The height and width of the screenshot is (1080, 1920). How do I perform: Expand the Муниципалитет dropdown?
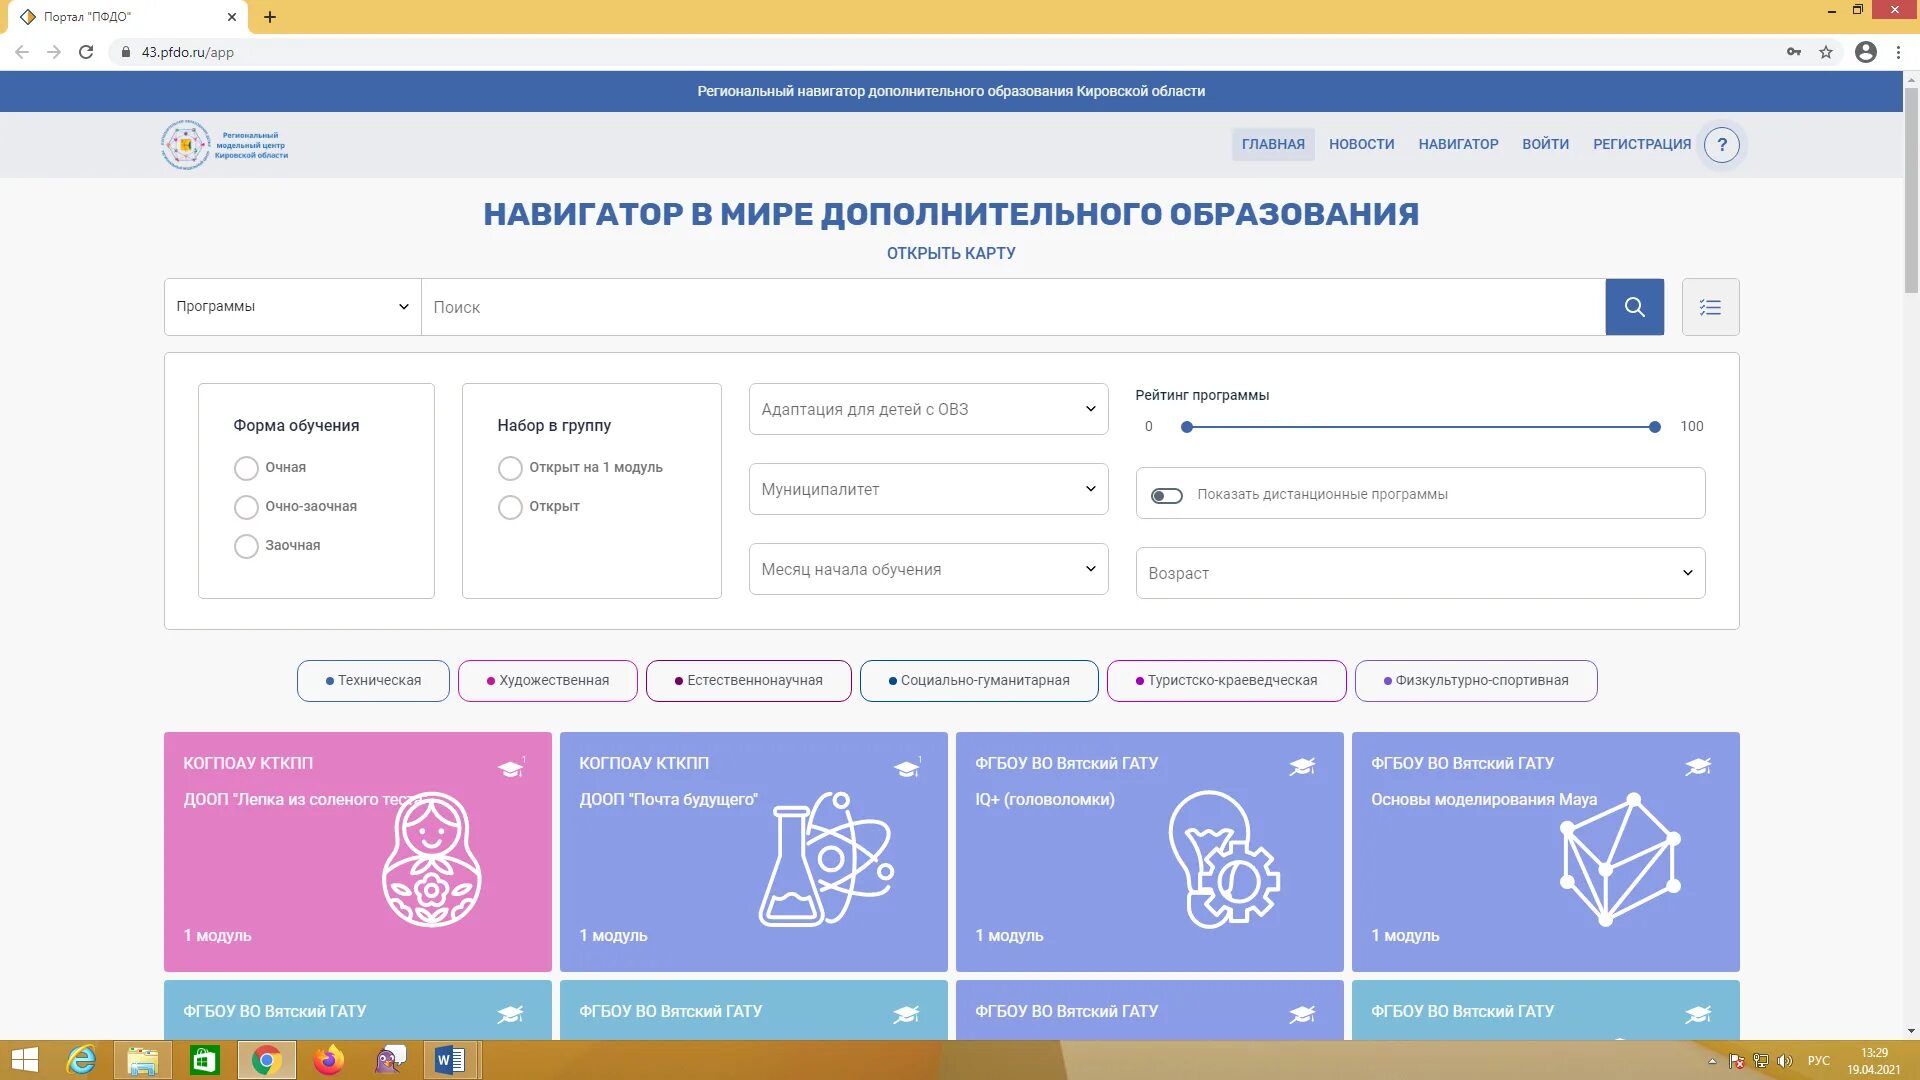(x=928, y=489)
